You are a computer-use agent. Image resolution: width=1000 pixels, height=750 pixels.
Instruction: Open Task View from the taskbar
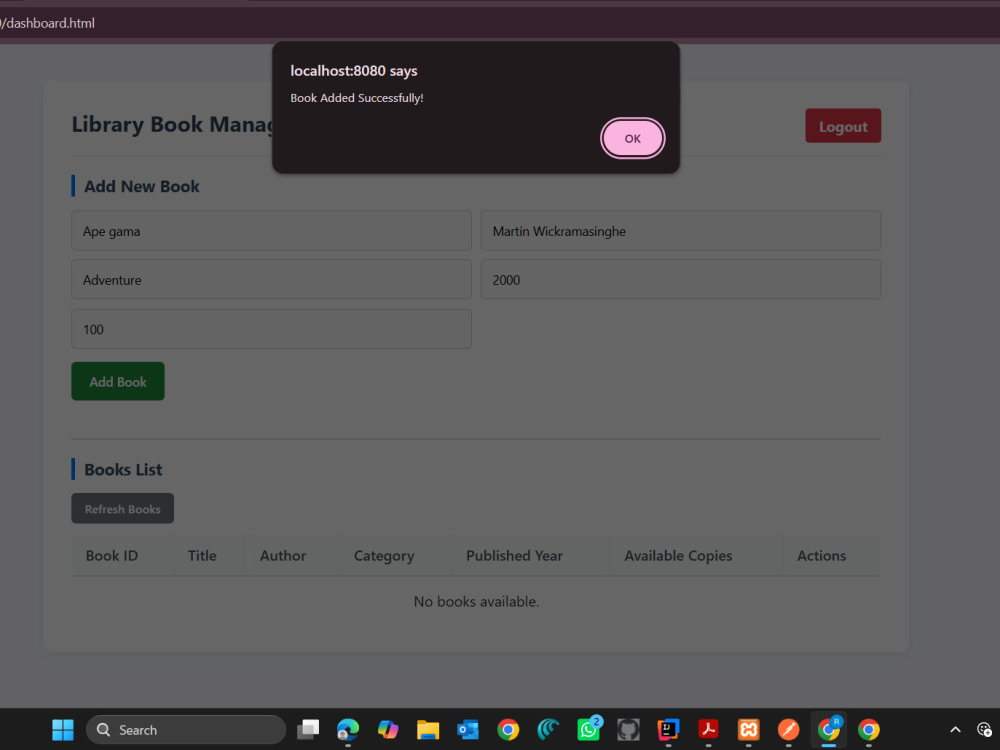(308, 730)
